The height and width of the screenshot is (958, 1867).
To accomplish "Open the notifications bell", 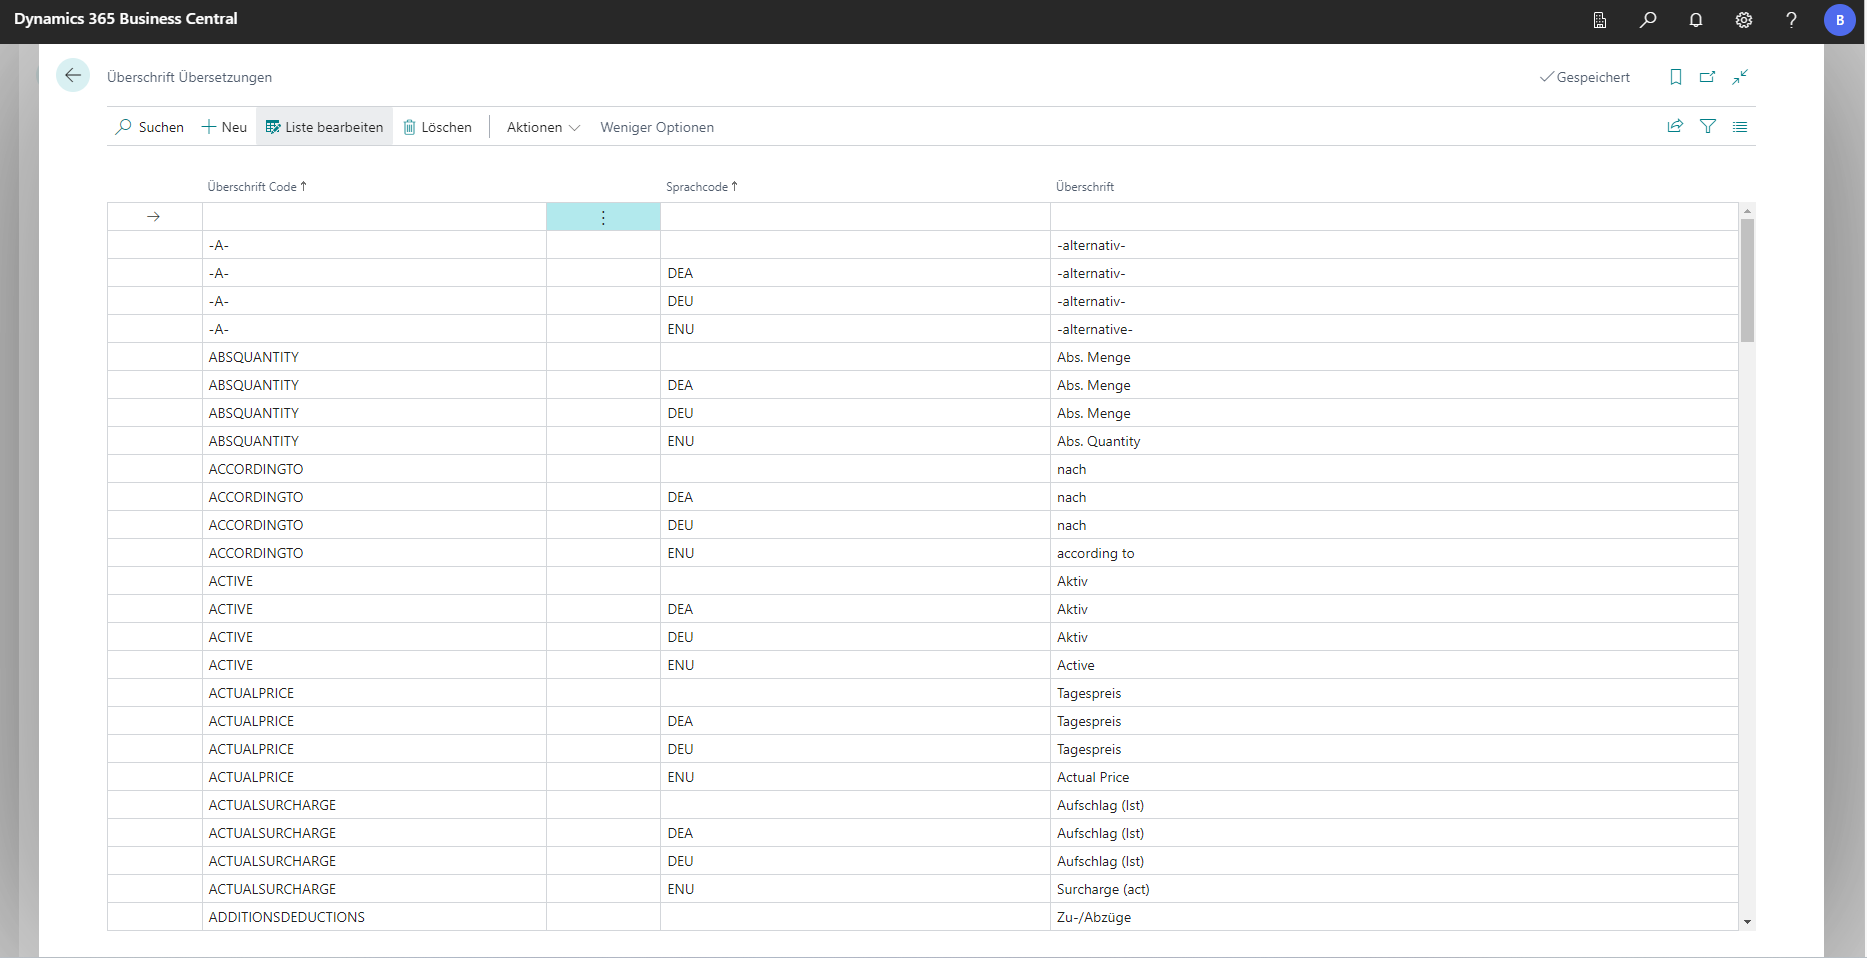I will 1696,20.
